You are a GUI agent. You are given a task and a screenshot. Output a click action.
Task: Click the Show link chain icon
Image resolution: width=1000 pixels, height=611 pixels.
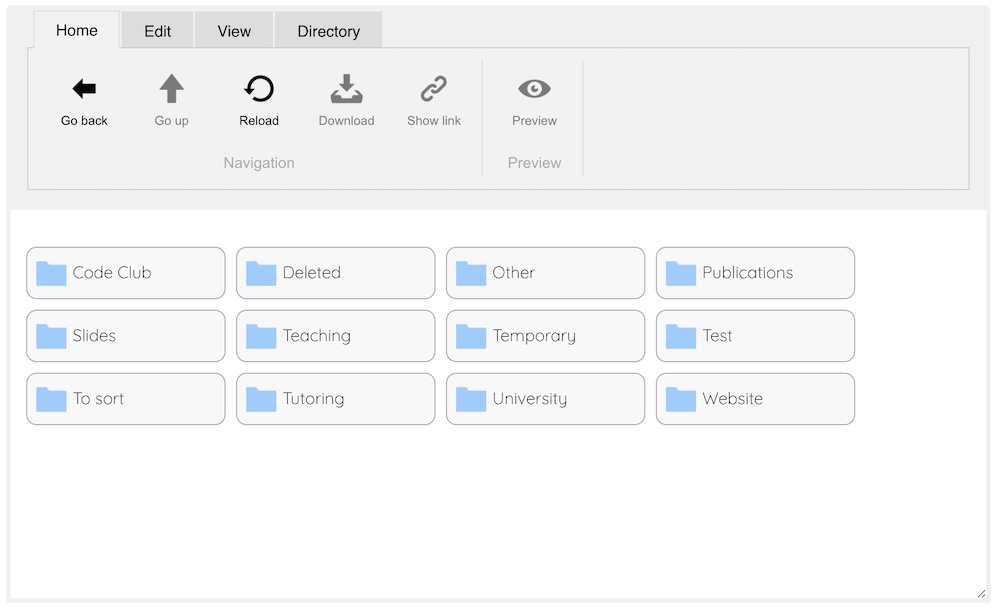coord(434,89)
